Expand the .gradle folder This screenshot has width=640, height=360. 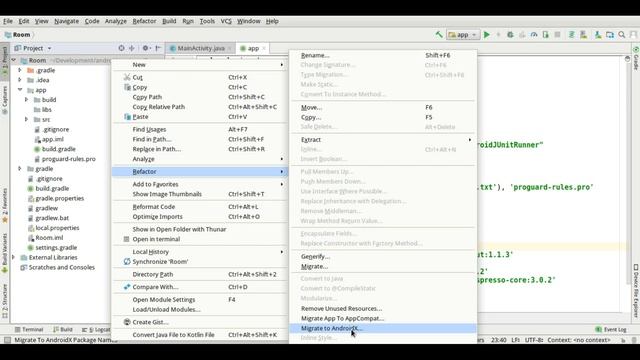click(20, 70)
